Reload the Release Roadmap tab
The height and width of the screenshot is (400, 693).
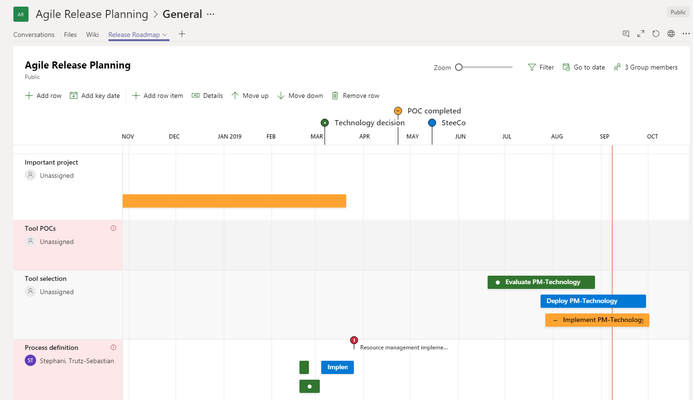click(656, 34)
